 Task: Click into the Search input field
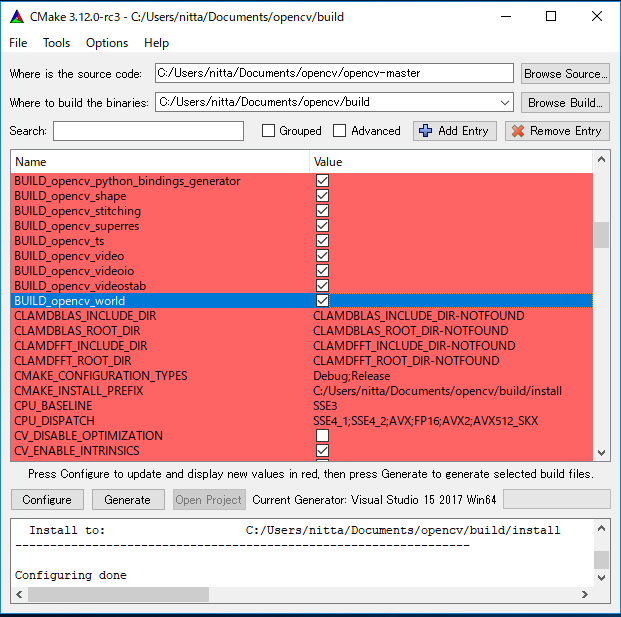[x=148, y=131]
